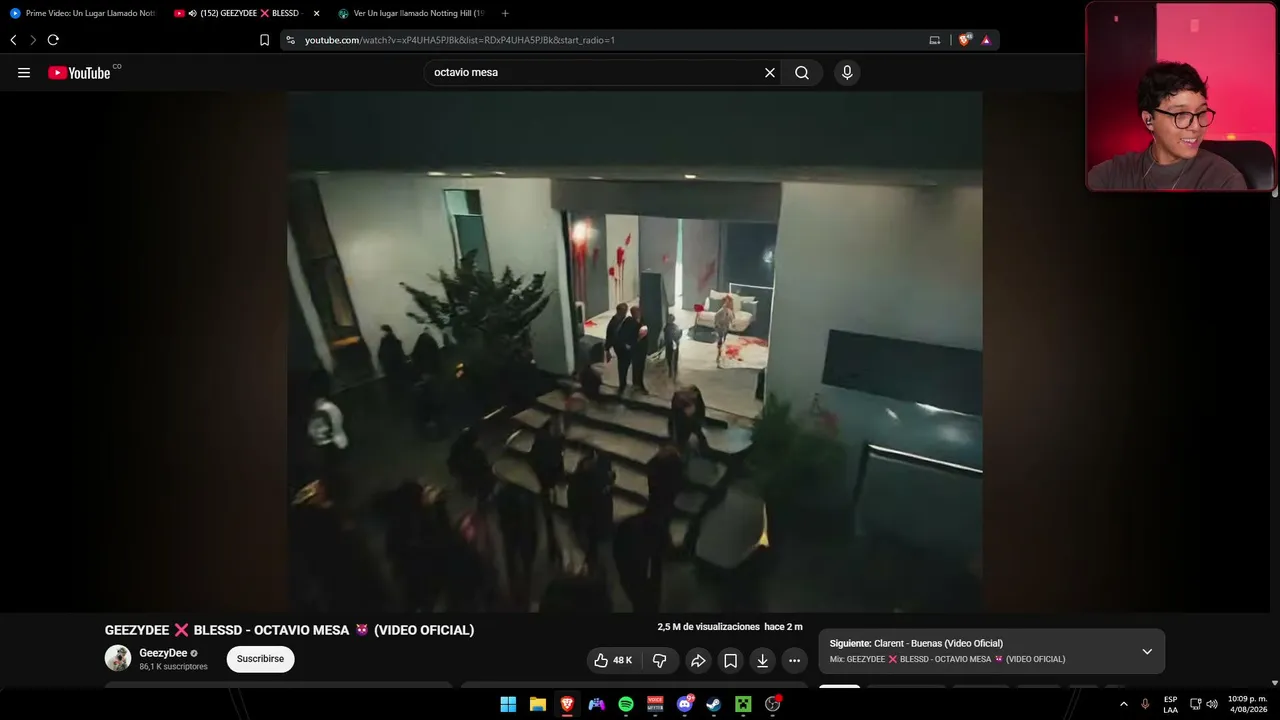Switch the ESP LAA keyboard language

pos(1170,704)
